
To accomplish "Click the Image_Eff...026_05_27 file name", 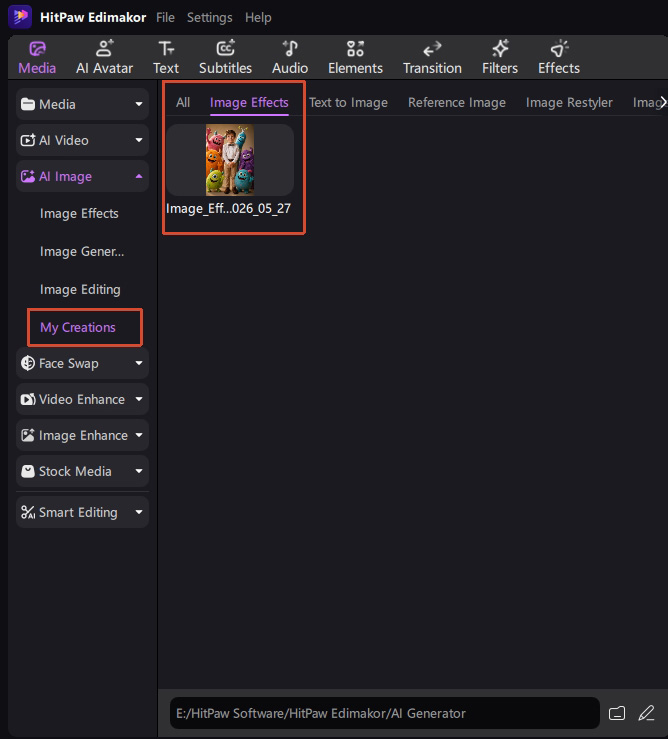I will [x=228, y=208].
